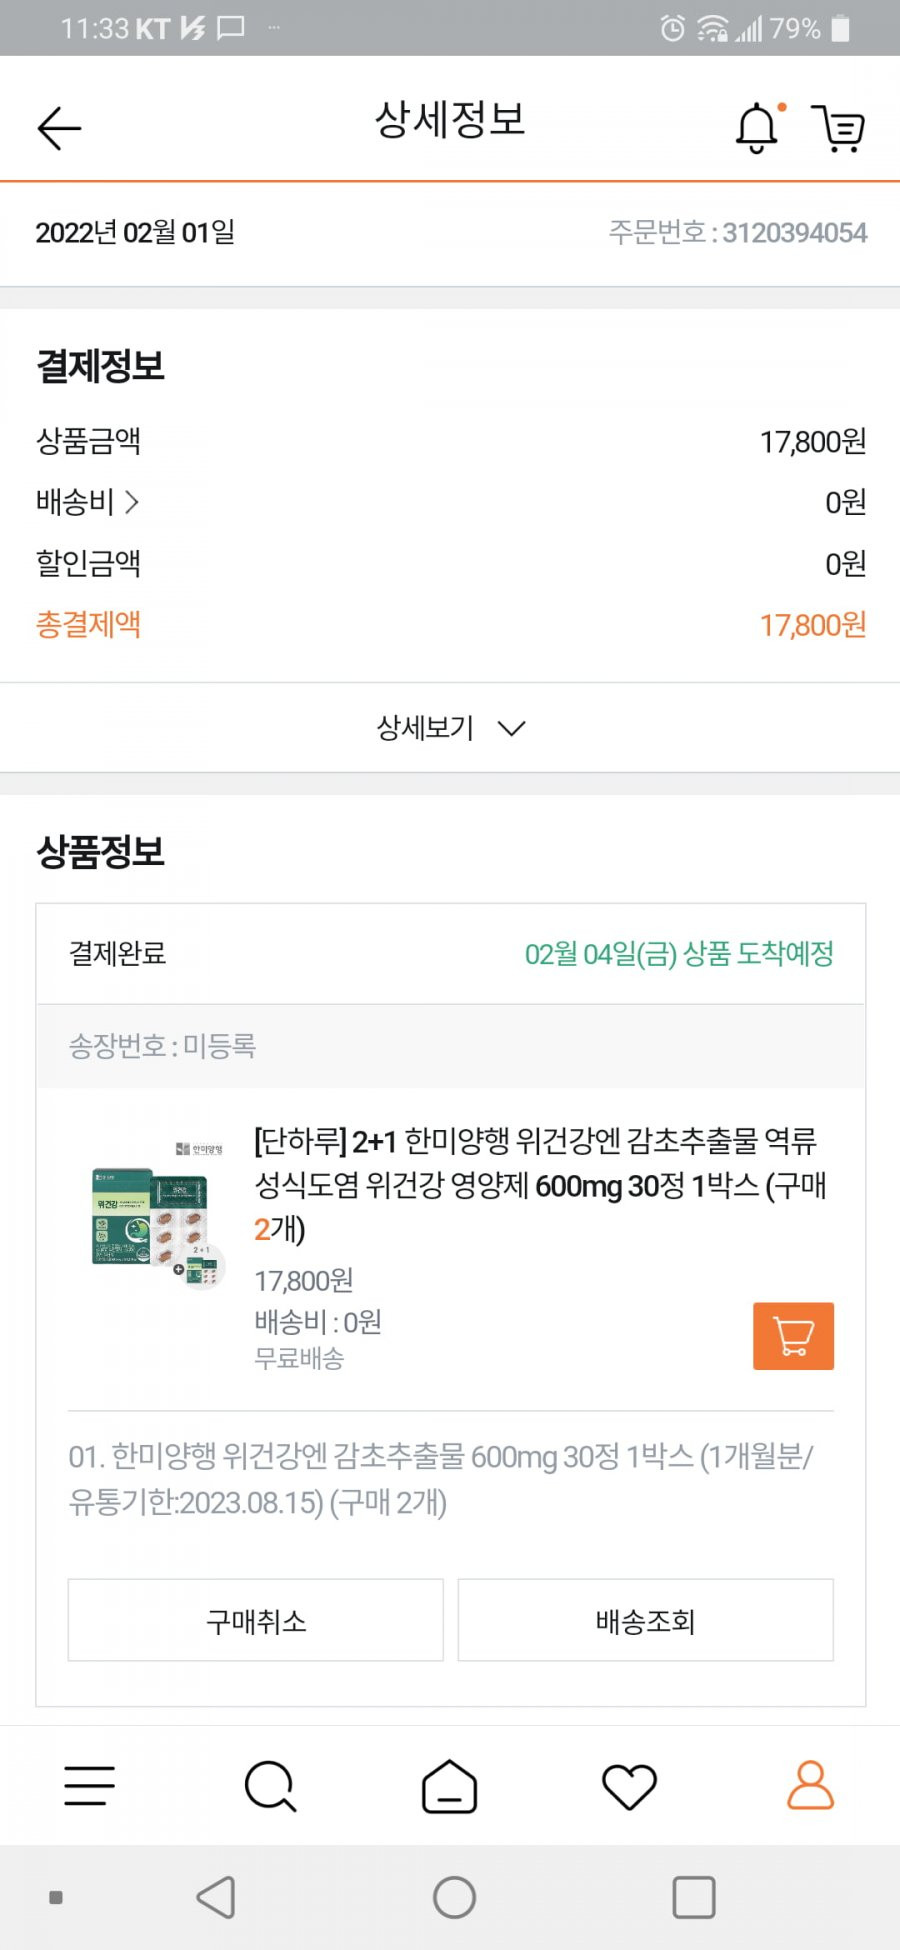Expand 배송비 shipping fee details
900x1950 pixels.
coord(87,502)
